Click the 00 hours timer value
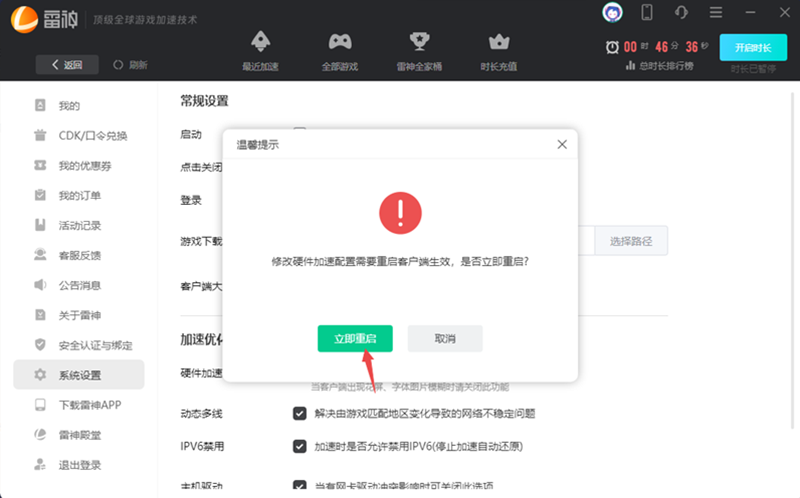Viewport: 800px width, 498px height. 630,47
